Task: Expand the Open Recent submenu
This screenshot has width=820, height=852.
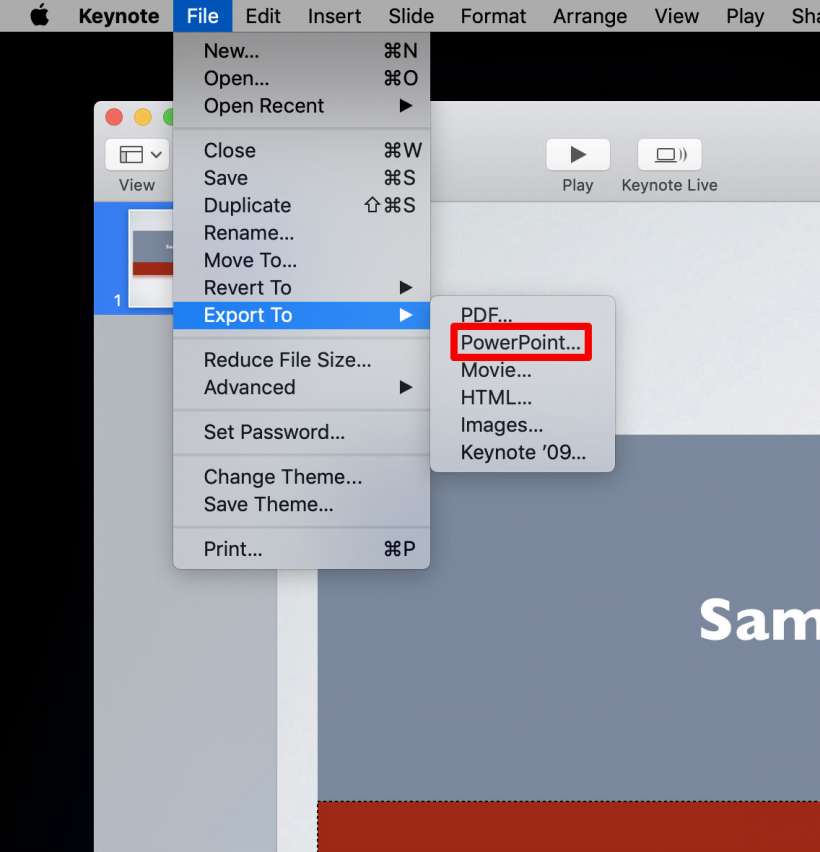Action: pyautogui.click(x=302, y=105)
